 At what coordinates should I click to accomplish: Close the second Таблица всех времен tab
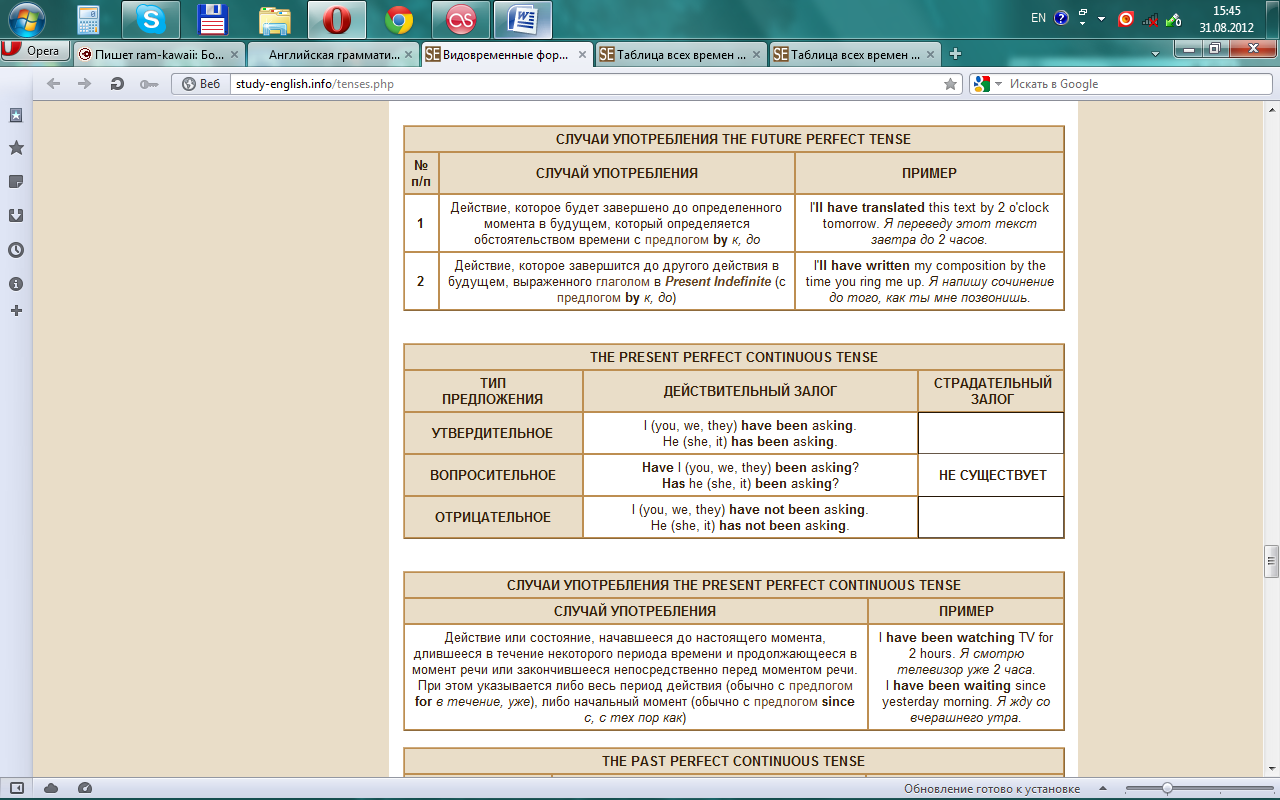[x=929, y=55]
